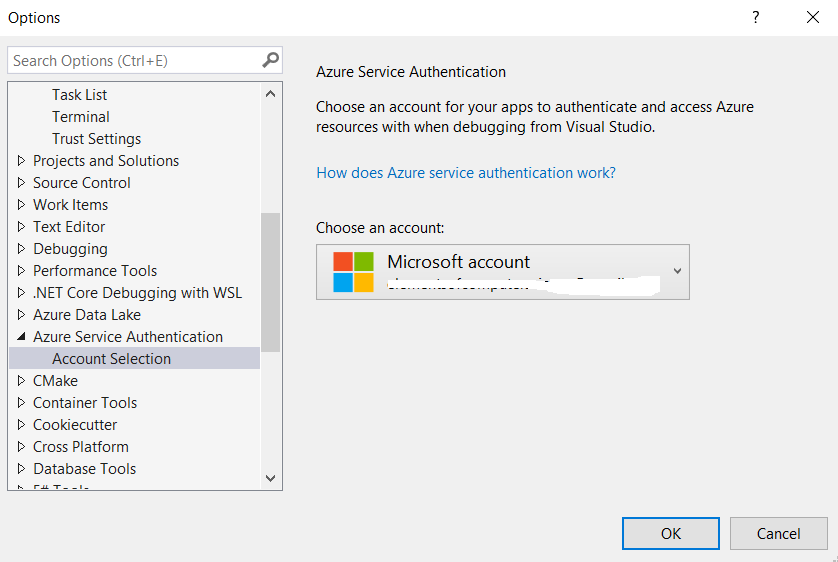Select Azure Data Lake label
This screenshot has width=838, height=562.
pyautogui.click(x=87, y=315)
